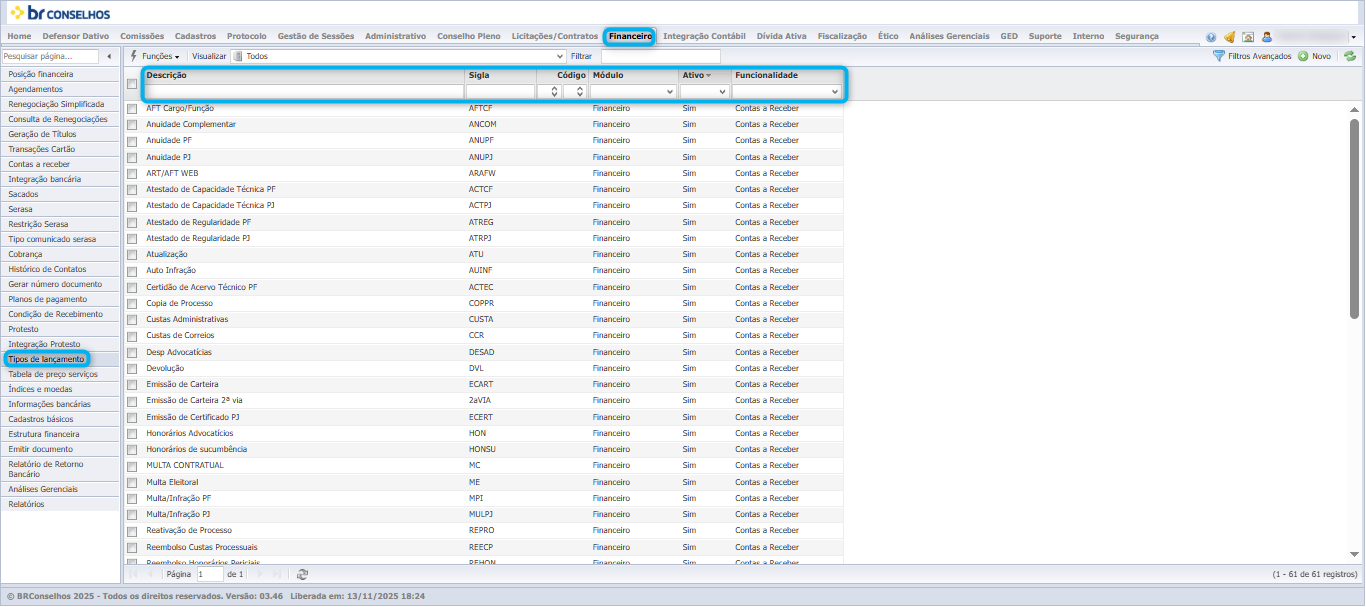Screen dimensions: 1366x607
Task: Go to the Home menu tab
Action: (19, 36)
